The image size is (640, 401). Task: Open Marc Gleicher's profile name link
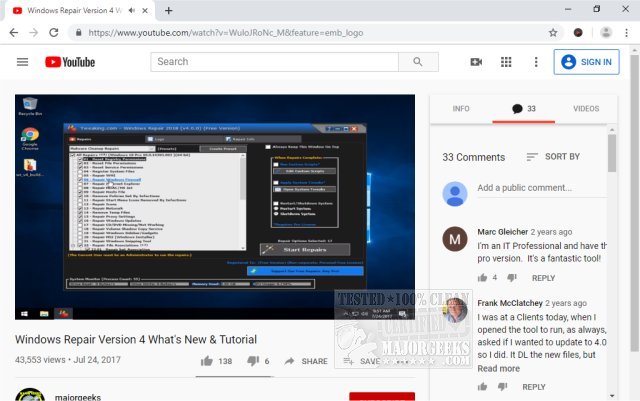coord(502,232)
